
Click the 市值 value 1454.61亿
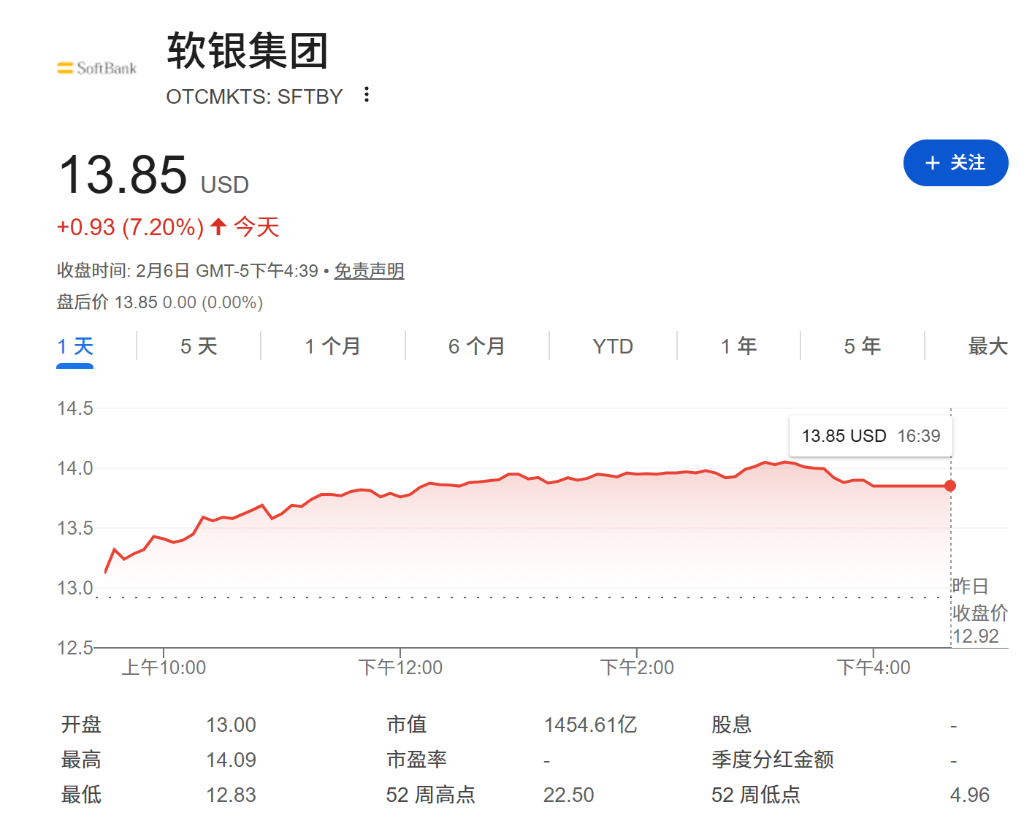coord(590,724)
